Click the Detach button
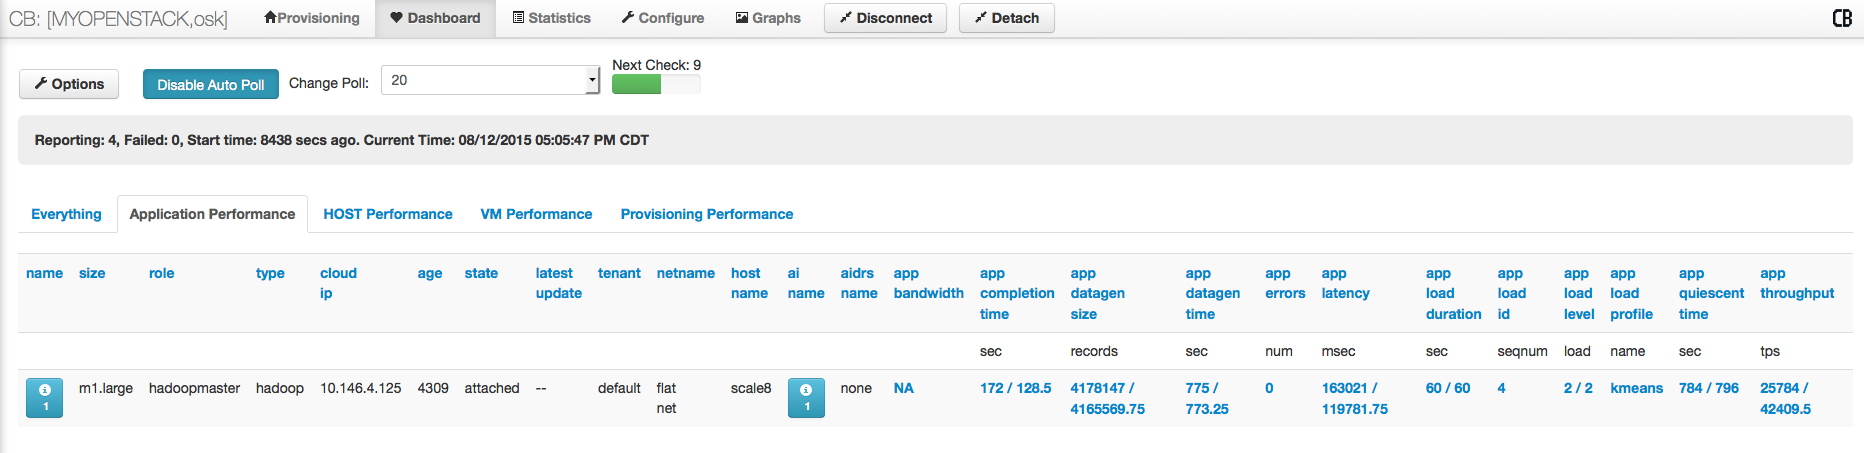1864x453 pixels. (1006, 18)
